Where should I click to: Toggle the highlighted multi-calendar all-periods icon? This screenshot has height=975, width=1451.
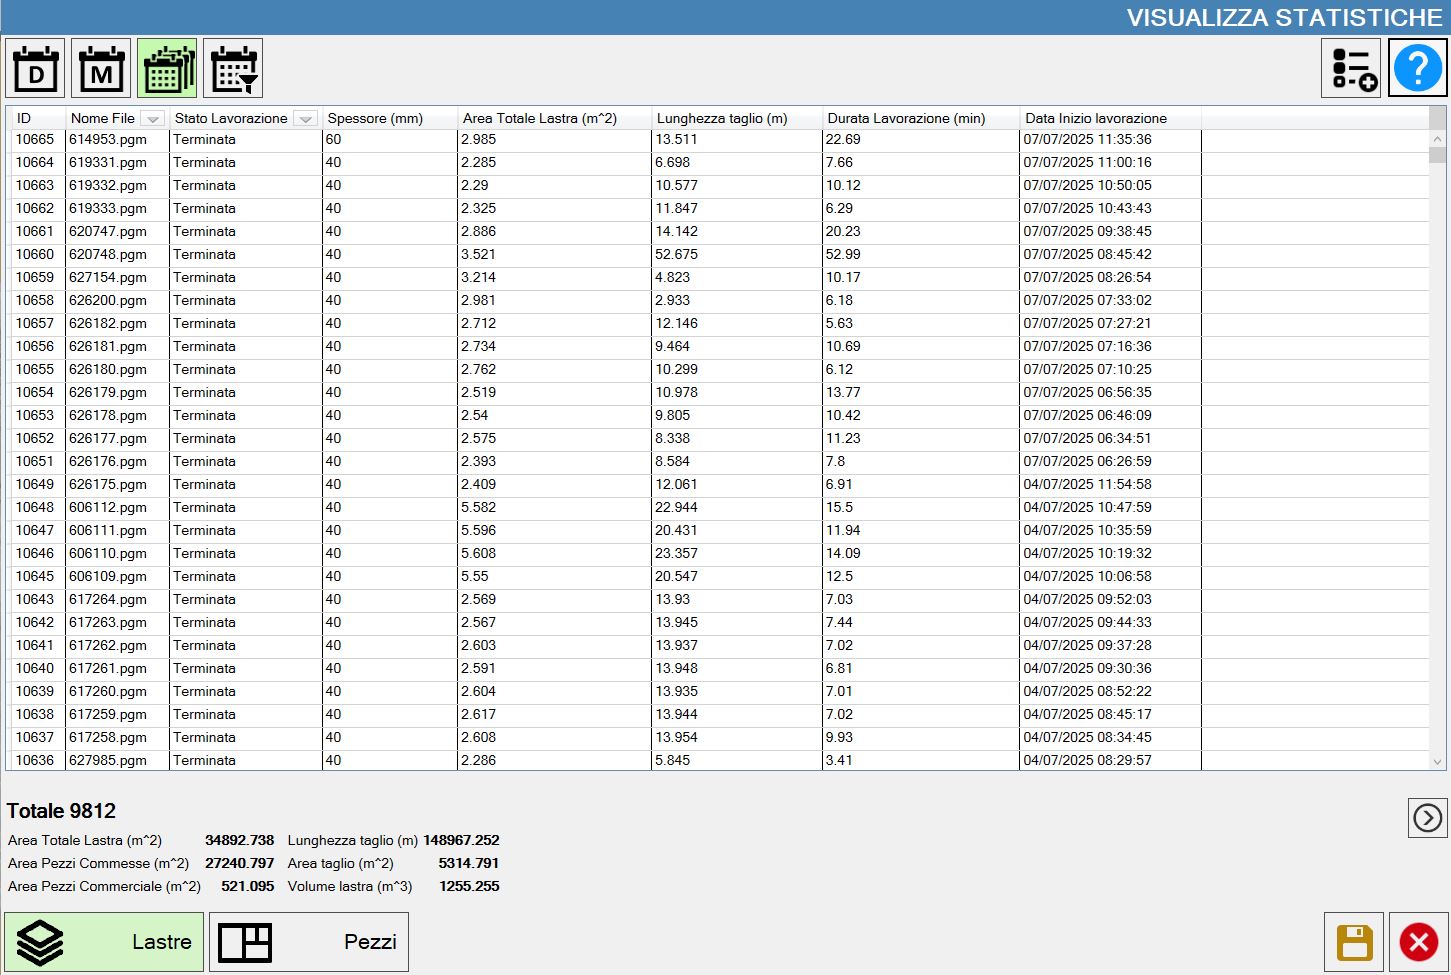coord(167,68)
